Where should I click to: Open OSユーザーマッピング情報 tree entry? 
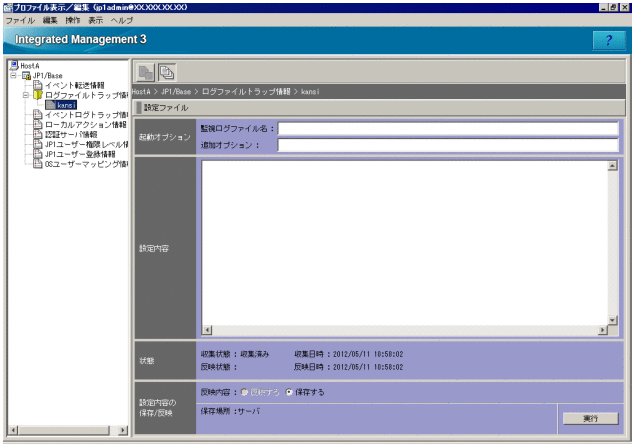point(84,163)
